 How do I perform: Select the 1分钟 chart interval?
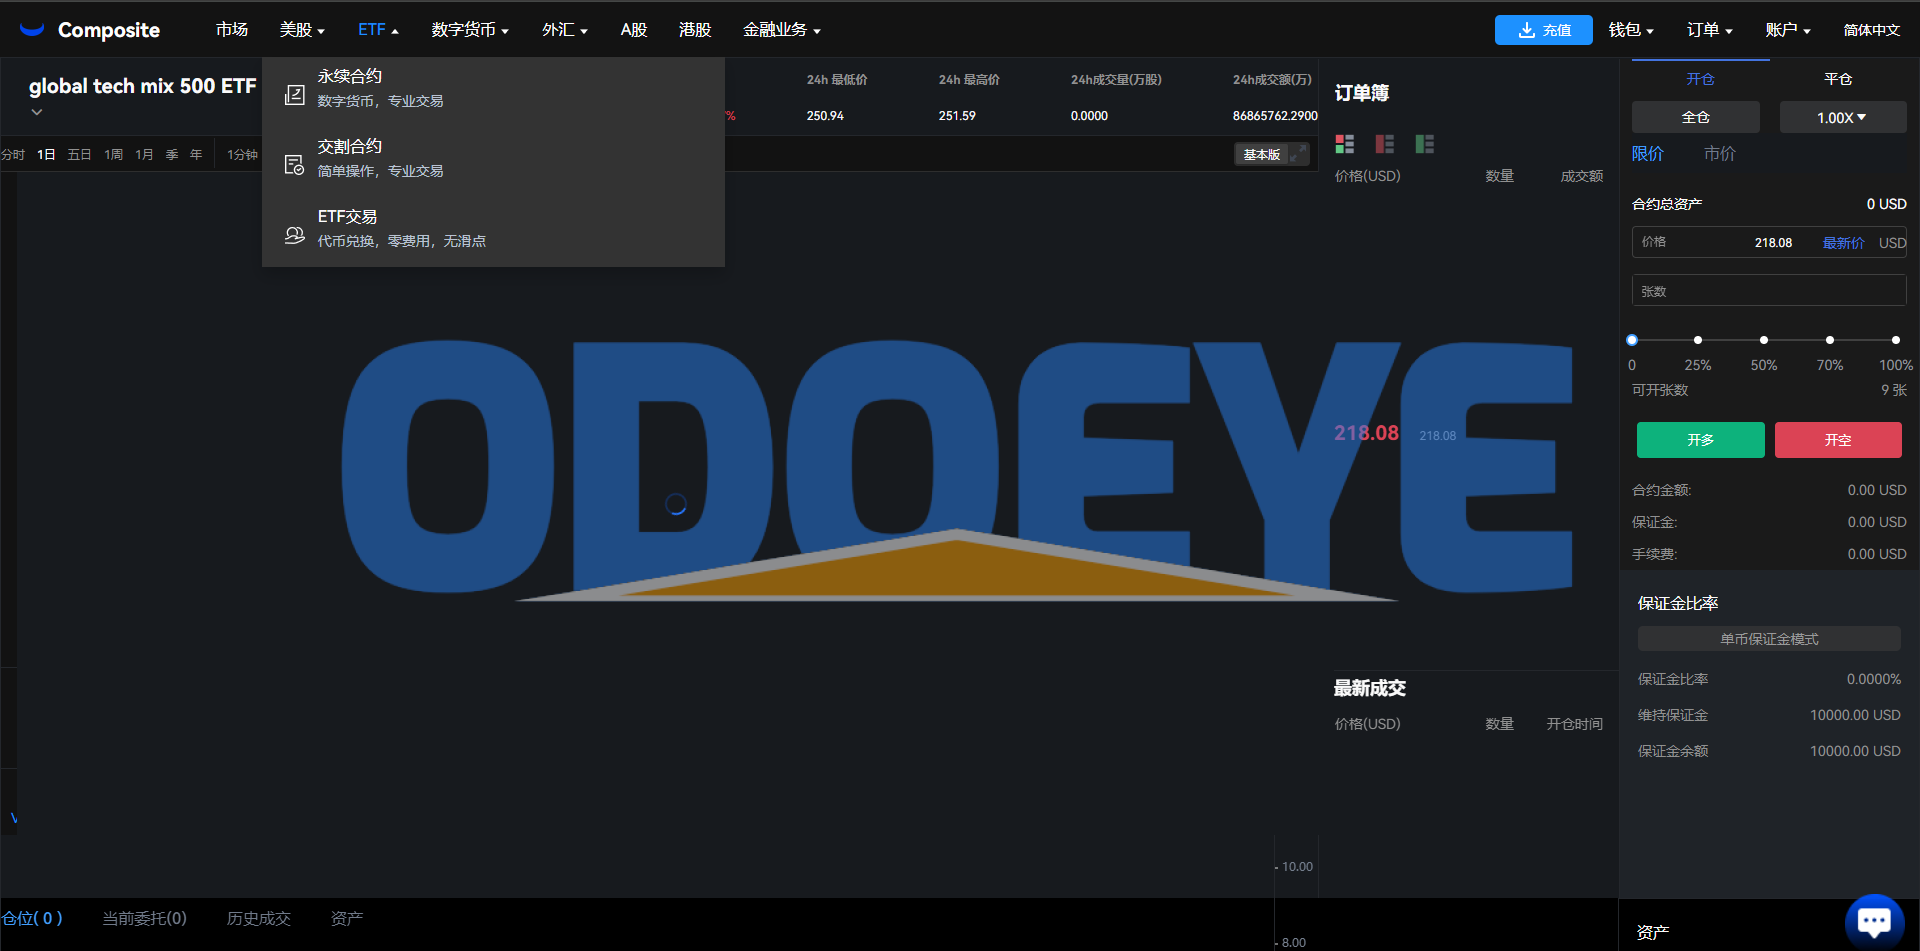(242, 154)
